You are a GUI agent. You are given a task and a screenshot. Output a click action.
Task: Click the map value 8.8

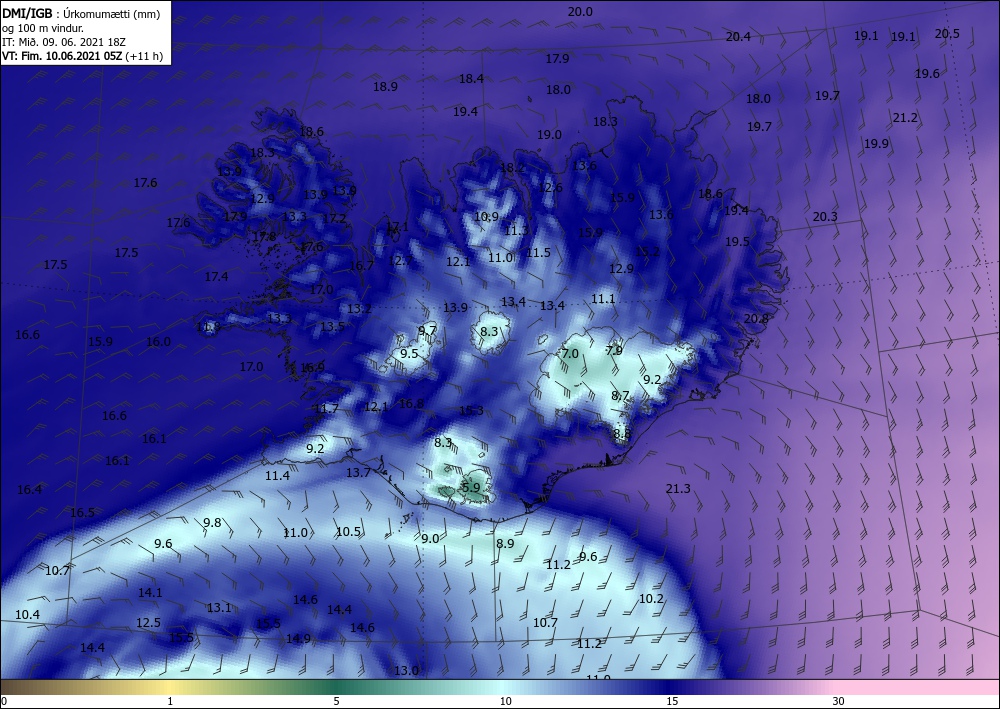(x=622, y=434)
